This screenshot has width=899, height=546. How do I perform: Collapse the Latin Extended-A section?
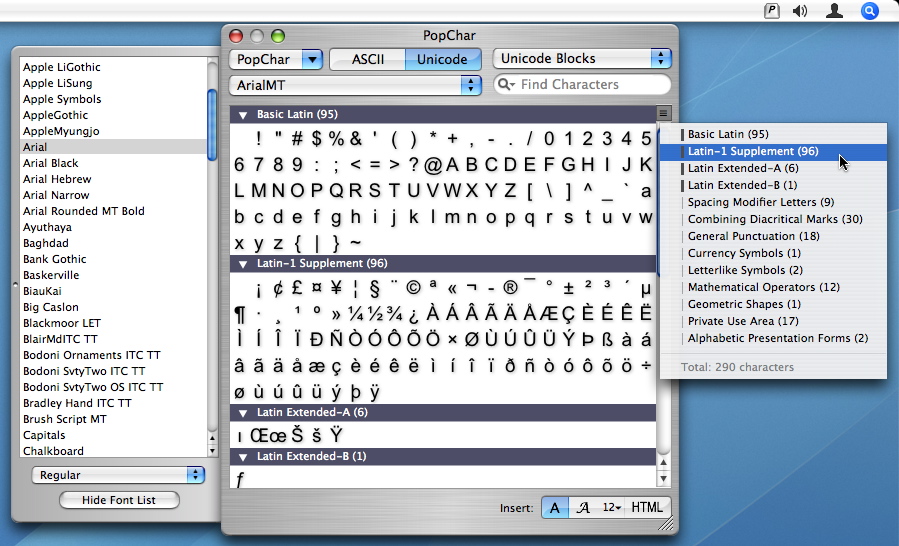tap(243, 412)
